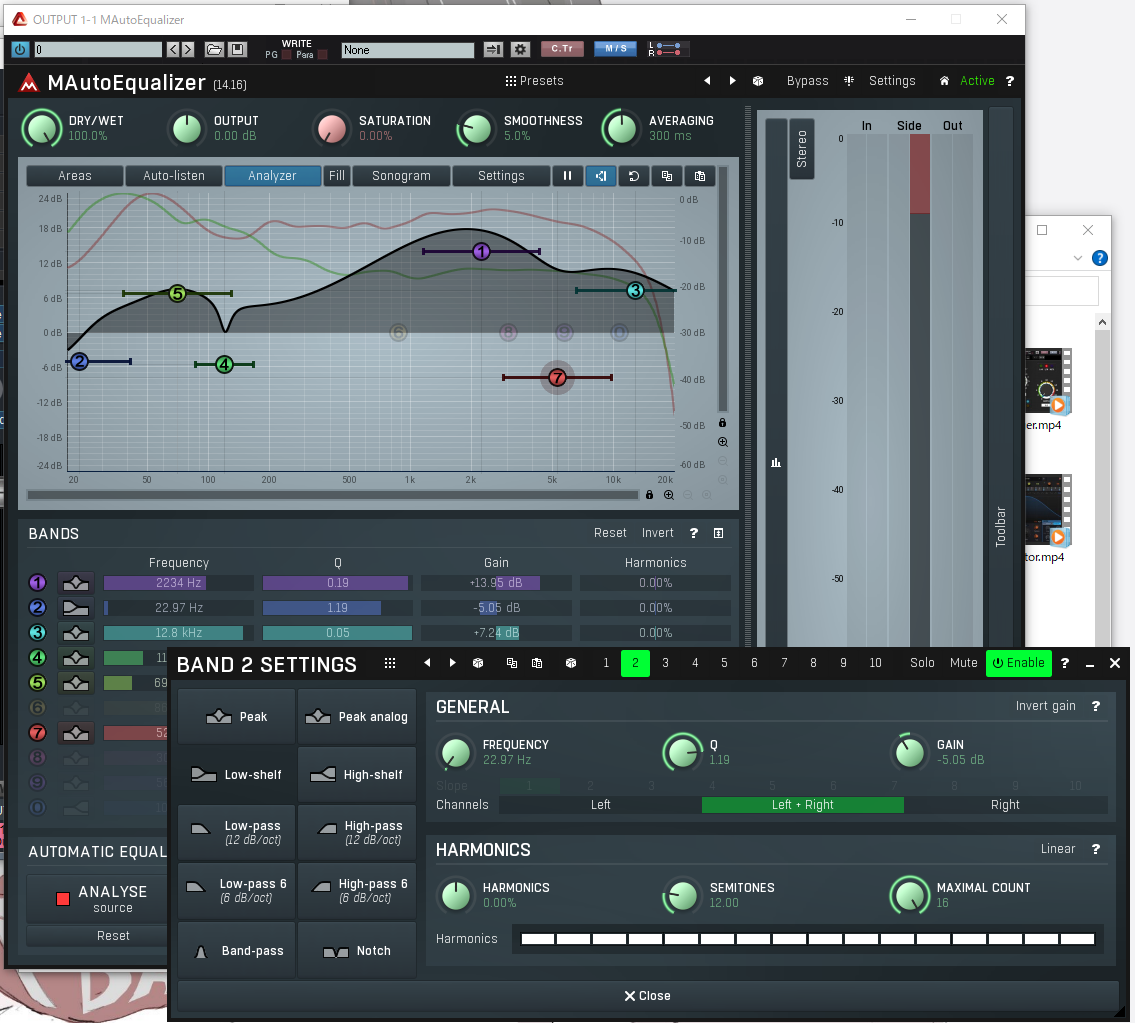Select the Notch filter shape for Band 2
The width and height of the screenshot is (1135, 1023).
(x=357, y=950)
